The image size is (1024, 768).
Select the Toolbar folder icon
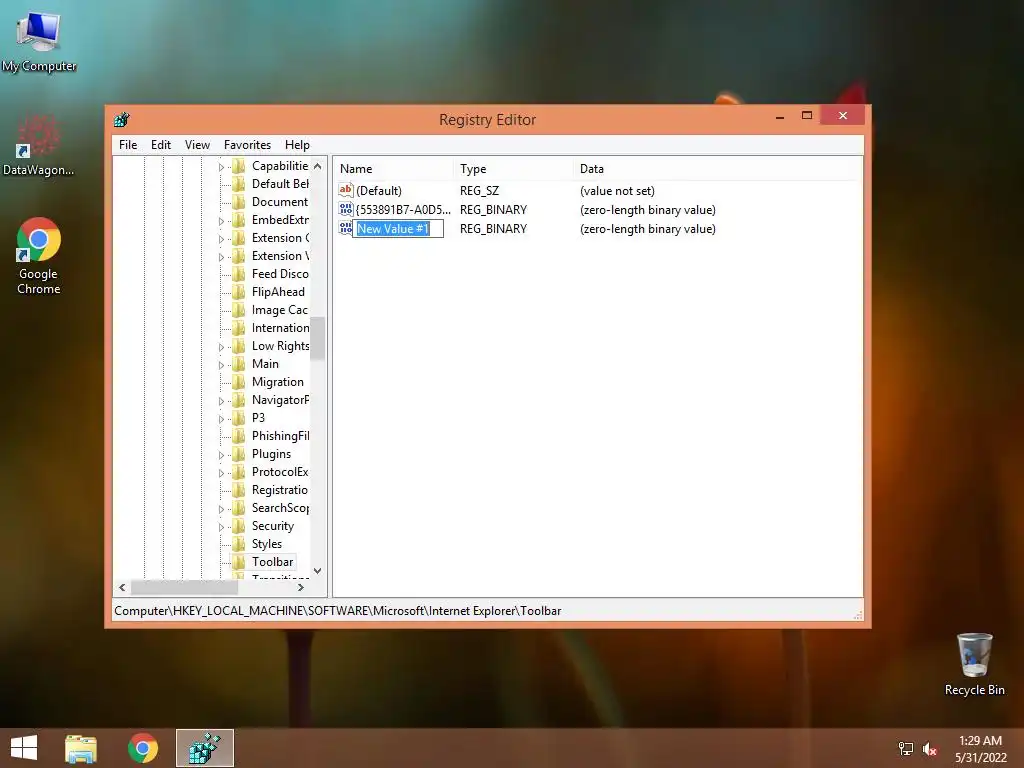click(239, 562)
